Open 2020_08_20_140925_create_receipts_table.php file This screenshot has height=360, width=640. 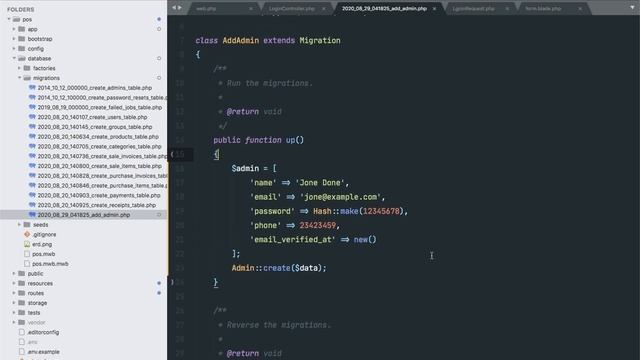pos(97,205)
